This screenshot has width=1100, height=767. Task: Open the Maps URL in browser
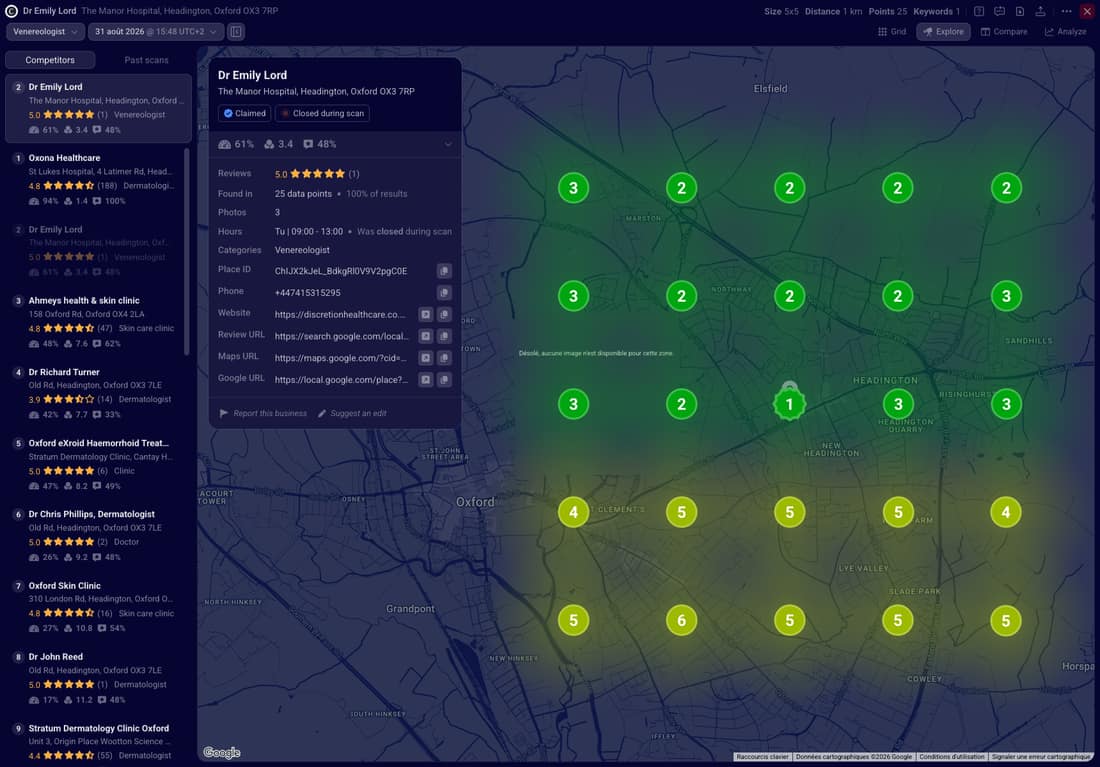pyautogui.click(x=426, y=358)
